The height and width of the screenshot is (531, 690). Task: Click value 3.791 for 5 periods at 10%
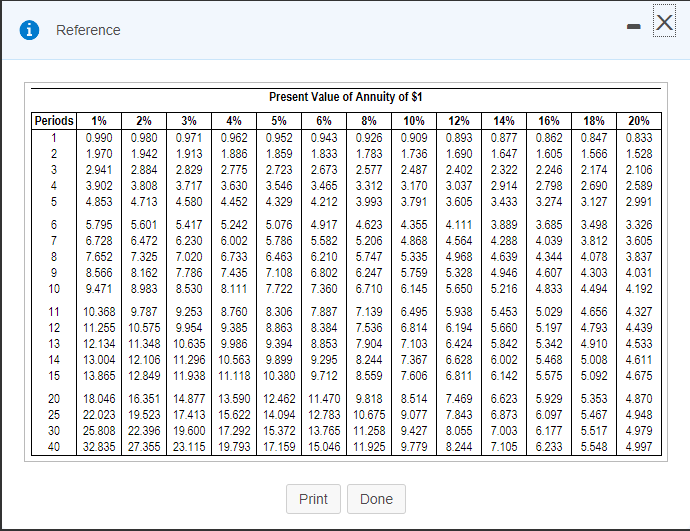pos(414,201)
